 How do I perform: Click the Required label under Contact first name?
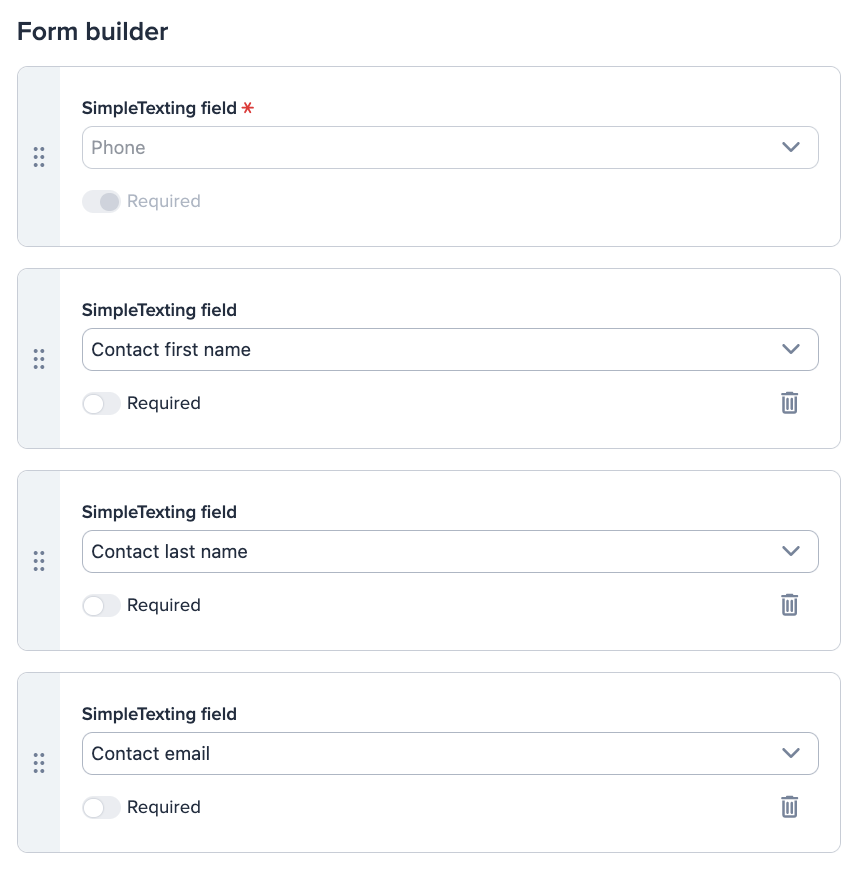click(x=164, y=403)
